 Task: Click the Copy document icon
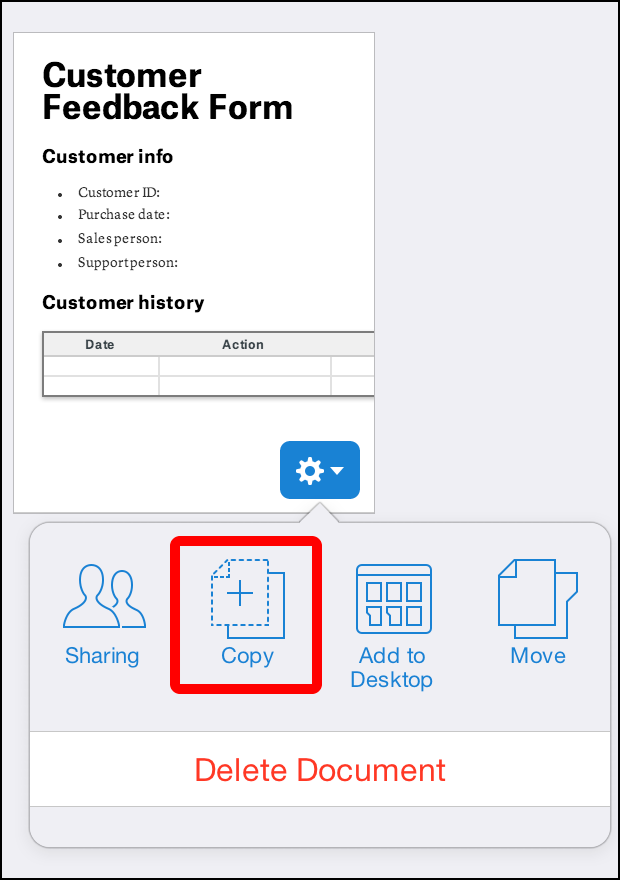coord(247,598)
